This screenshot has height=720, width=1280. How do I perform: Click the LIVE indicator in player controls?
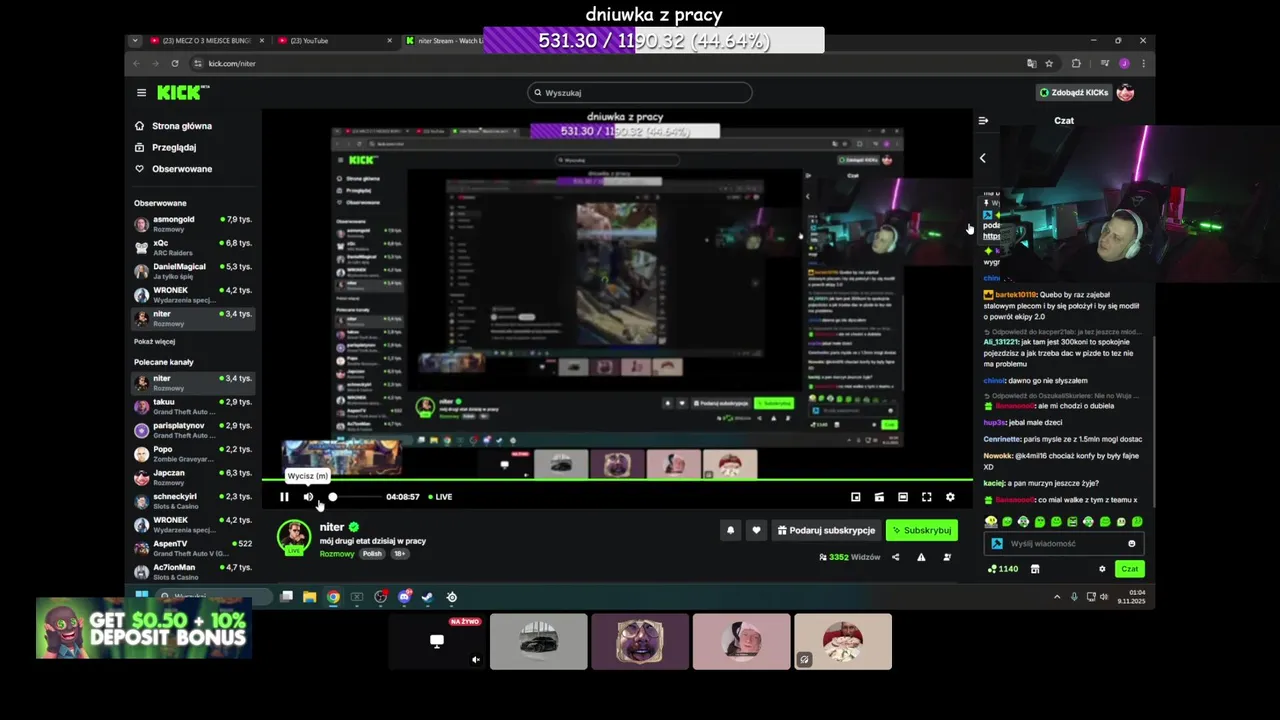pos(440,497)
